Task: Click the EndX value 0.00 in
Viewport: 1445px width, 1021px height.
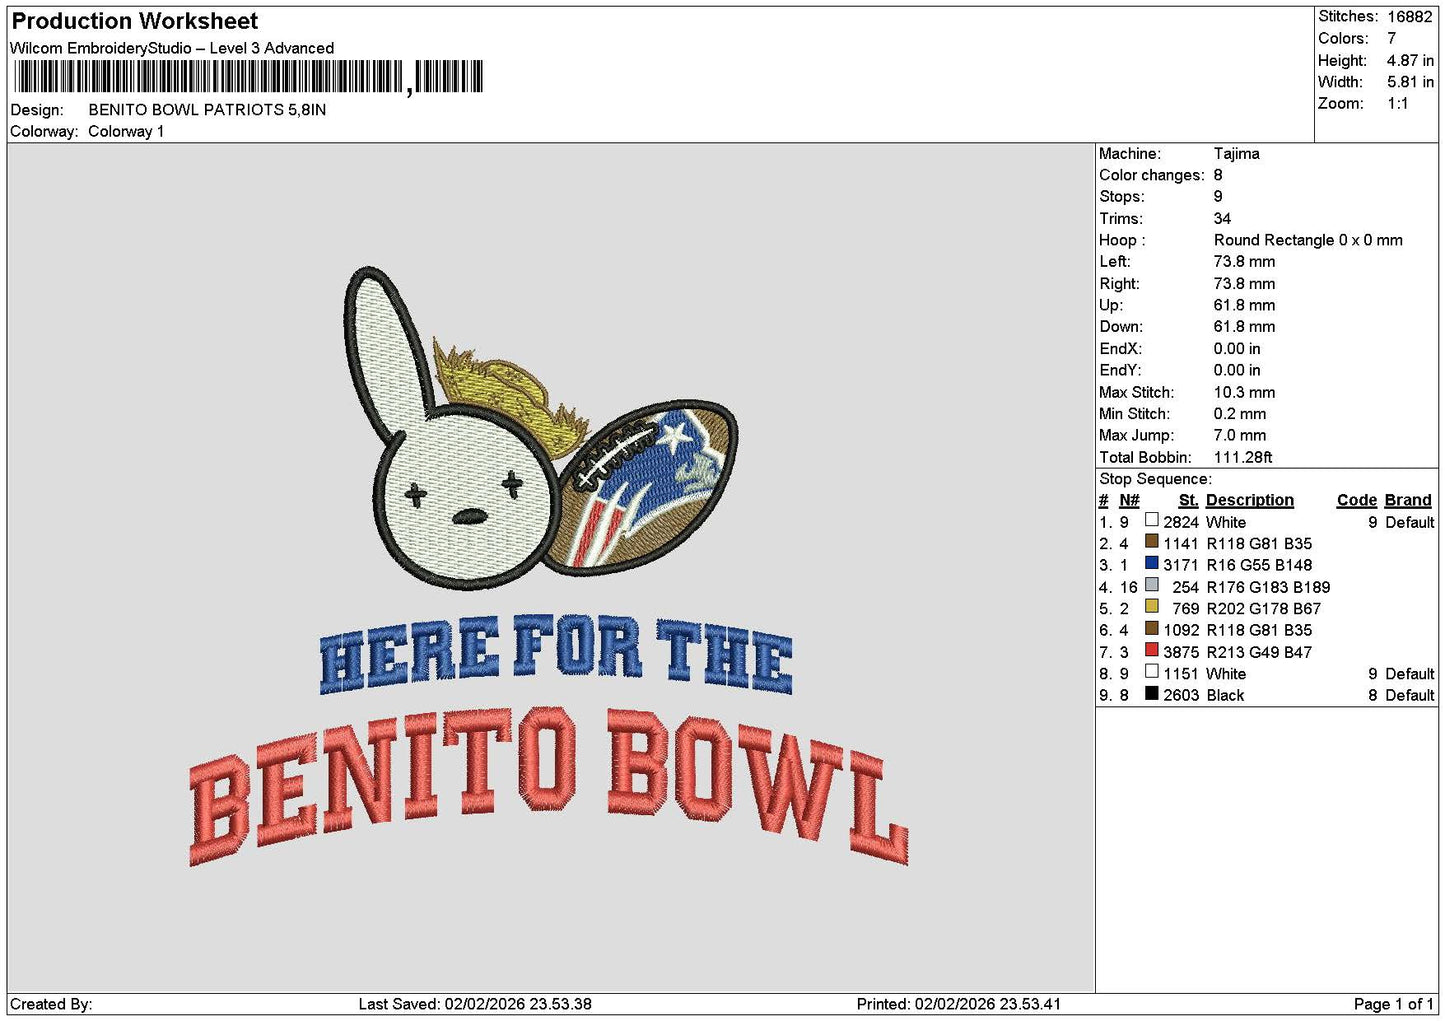Action: (x=1237, y=349)
